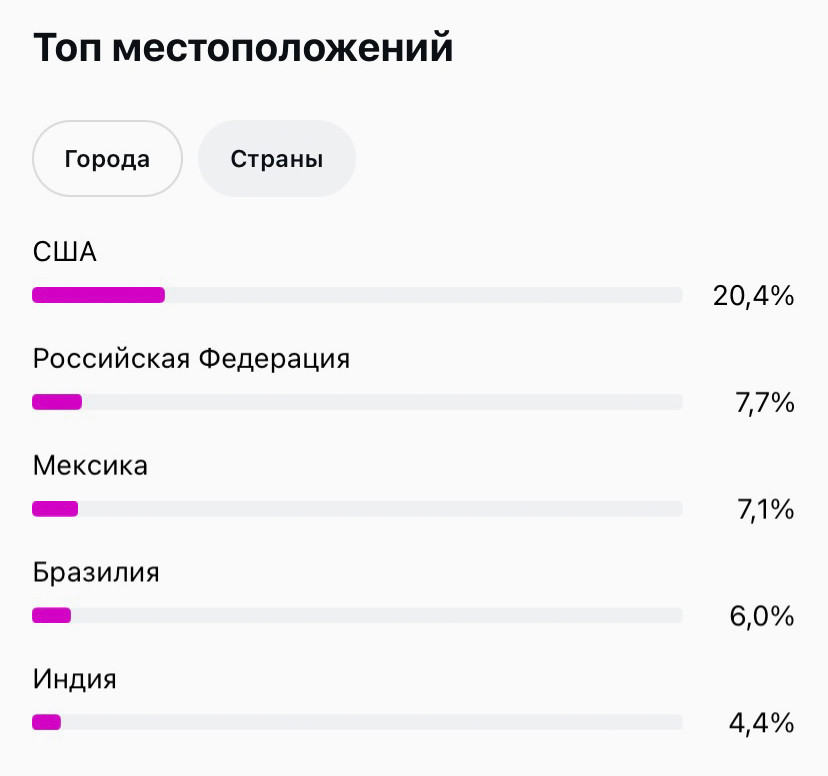This screenshot has width=828, height=776.
Task: Toggle the locations view to Страны
Action: 276,158
